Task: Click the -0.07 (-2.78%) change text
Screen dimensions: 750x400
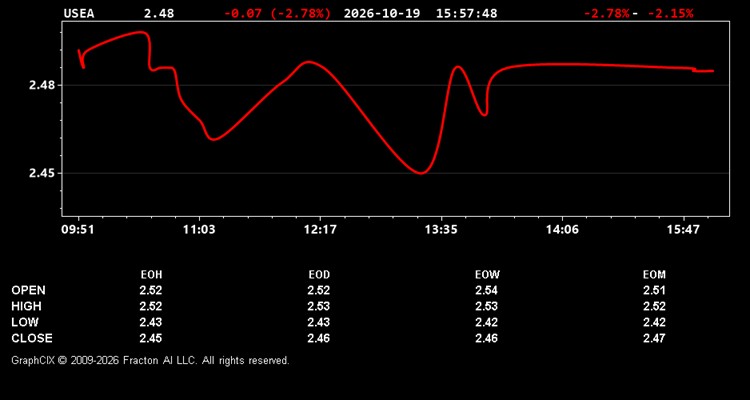Action: 277,13
